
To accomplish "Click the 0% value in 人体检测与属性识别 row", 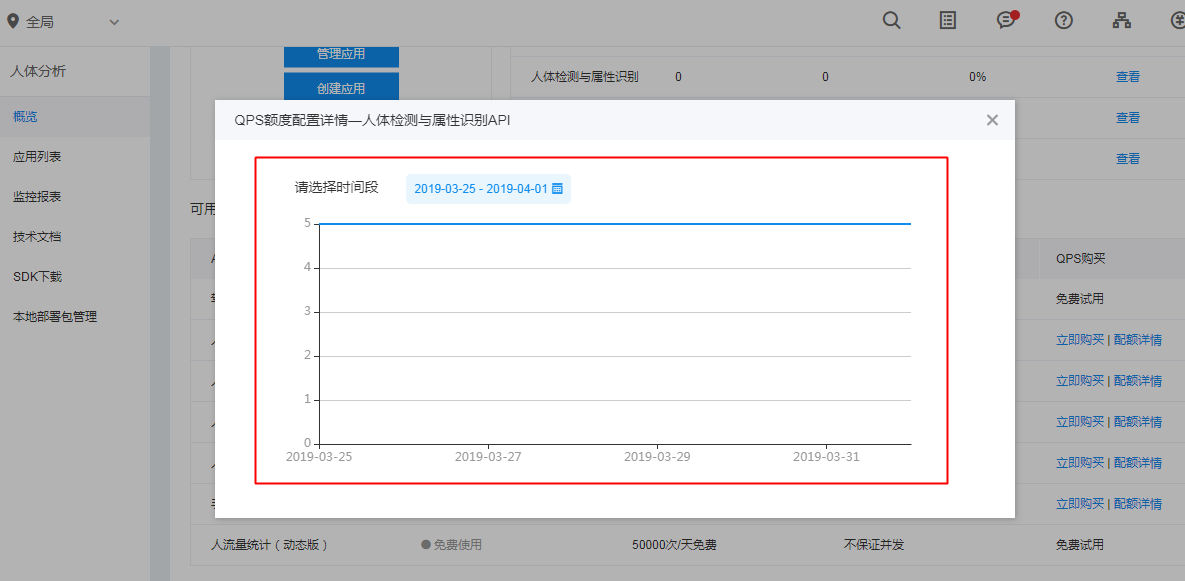I will coord(977,76).
